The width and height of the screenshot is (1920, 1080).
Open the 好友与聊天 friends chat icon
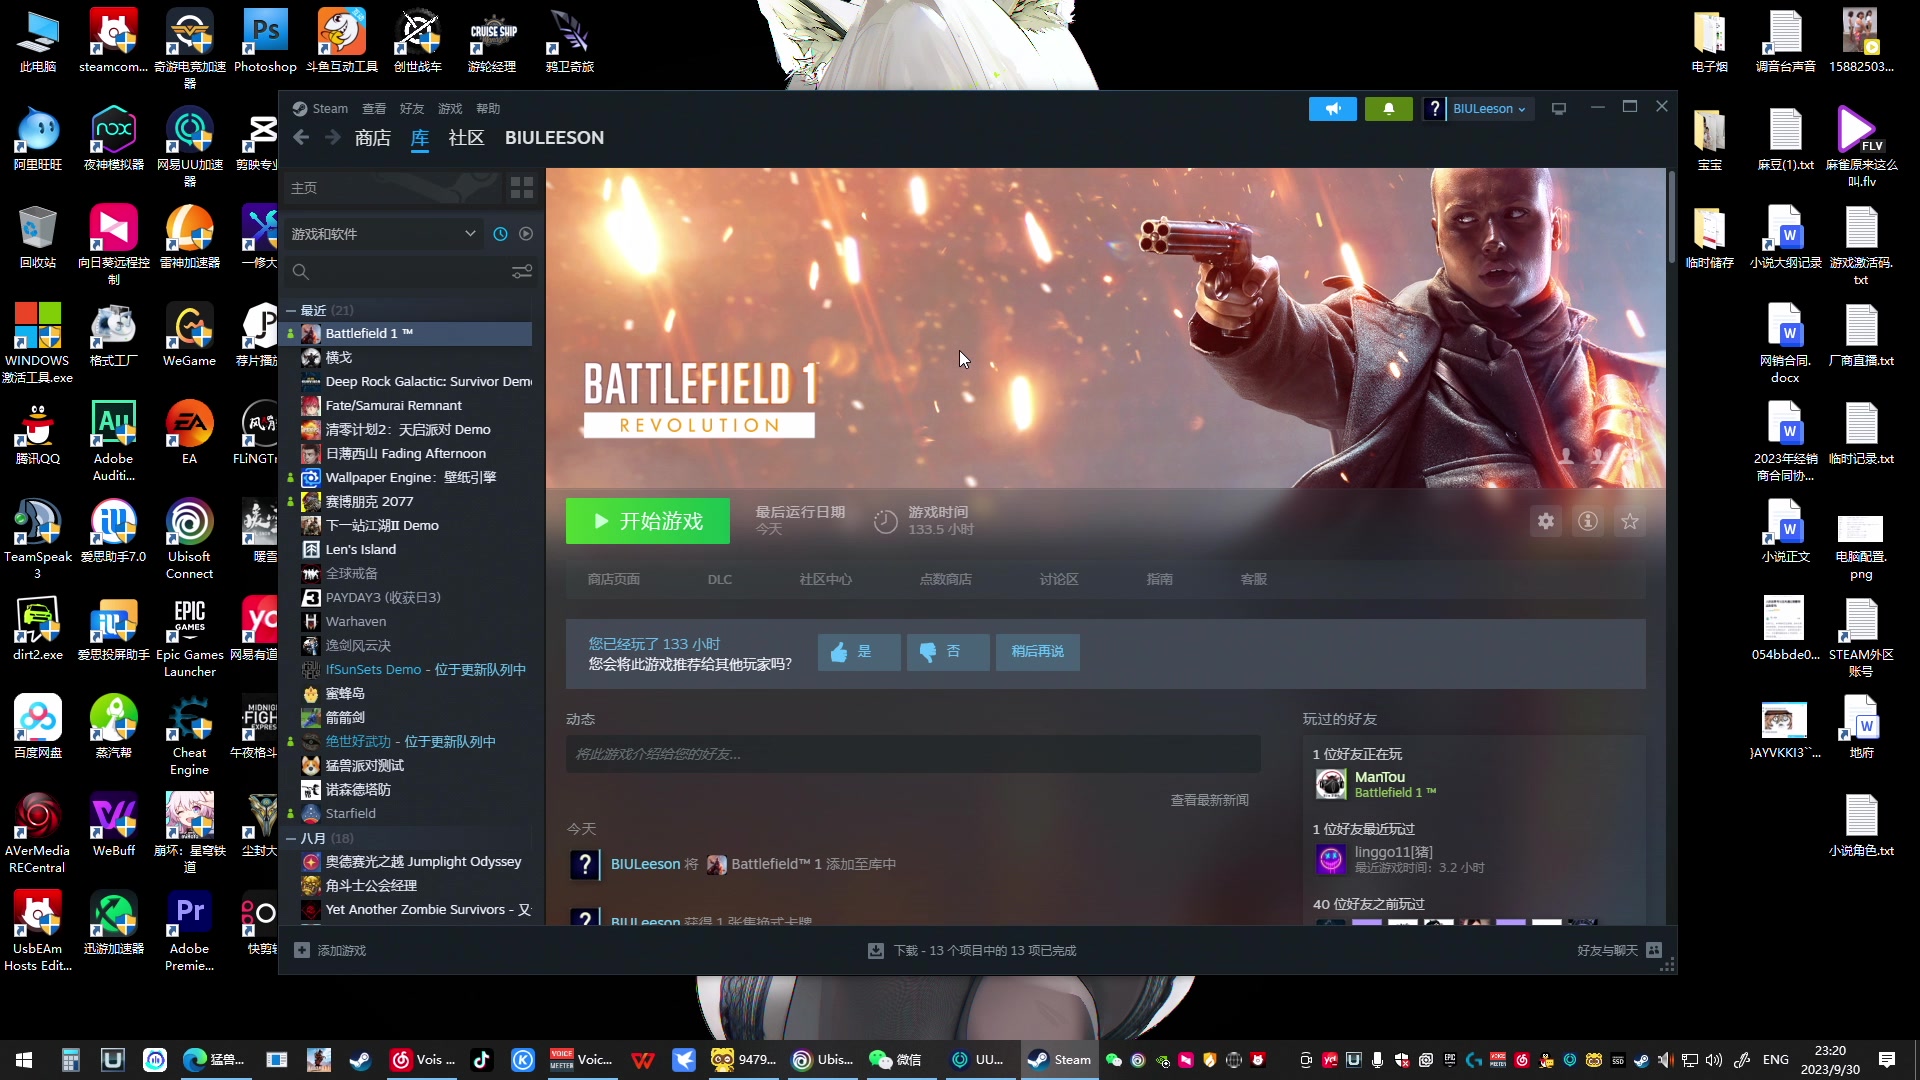(1654, 950)
